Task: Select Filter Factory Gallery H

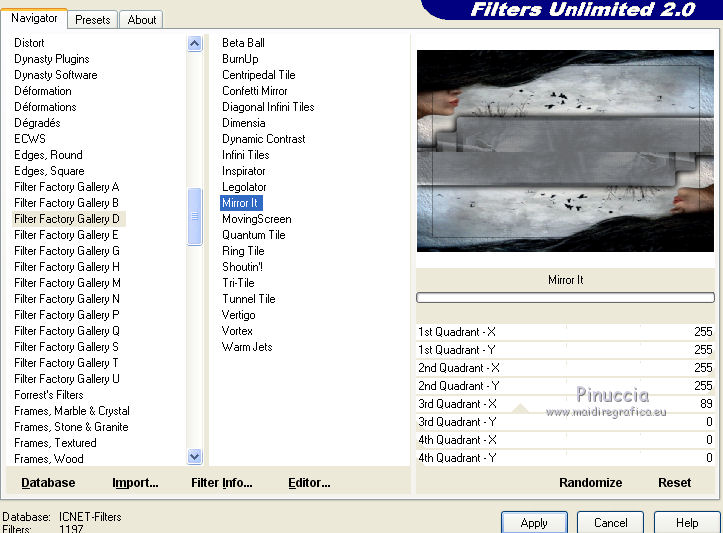Action: (x=67, y=267)
